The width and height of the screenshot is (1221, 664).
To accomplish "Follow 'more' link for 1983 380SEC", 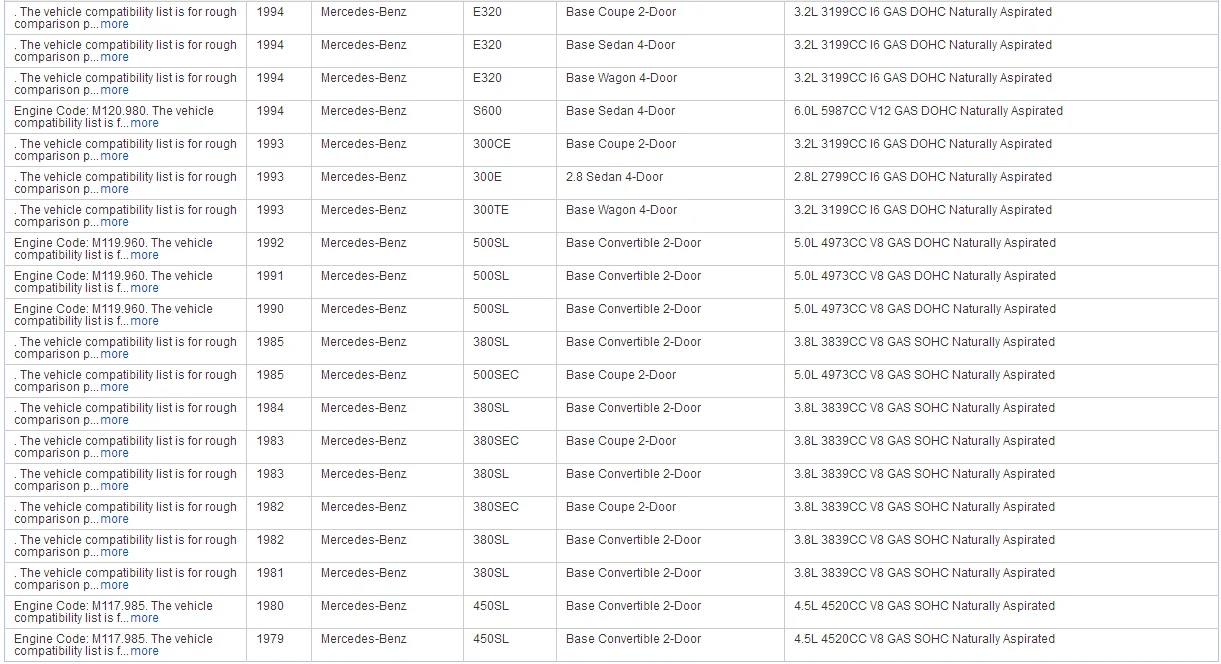I will click(114, 453).
